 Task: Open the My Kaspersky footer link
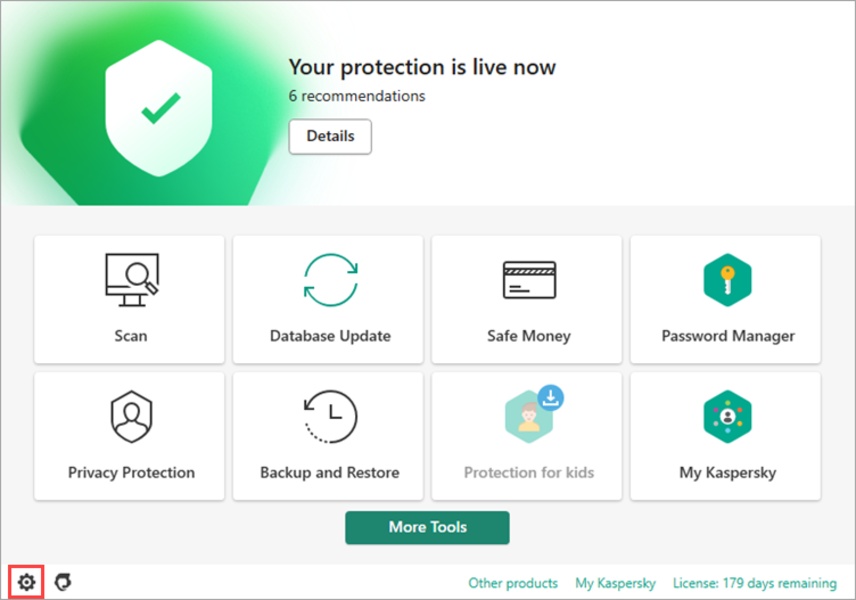[615, 583]
